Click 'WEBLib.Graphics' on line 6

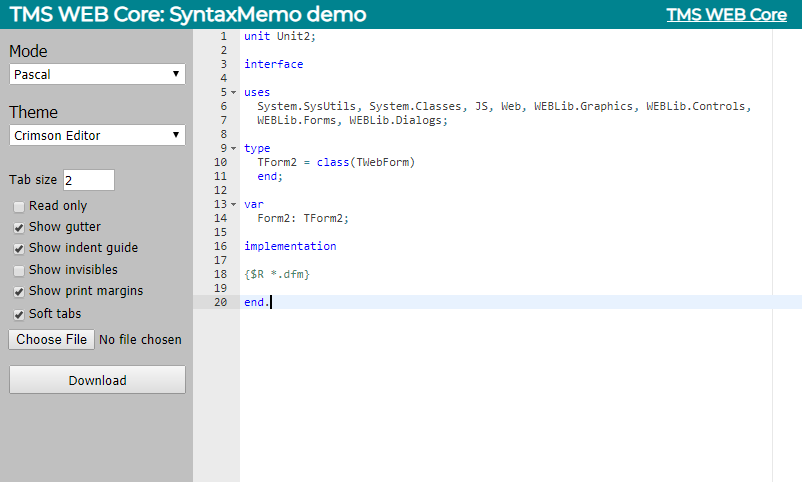point(584,106)
